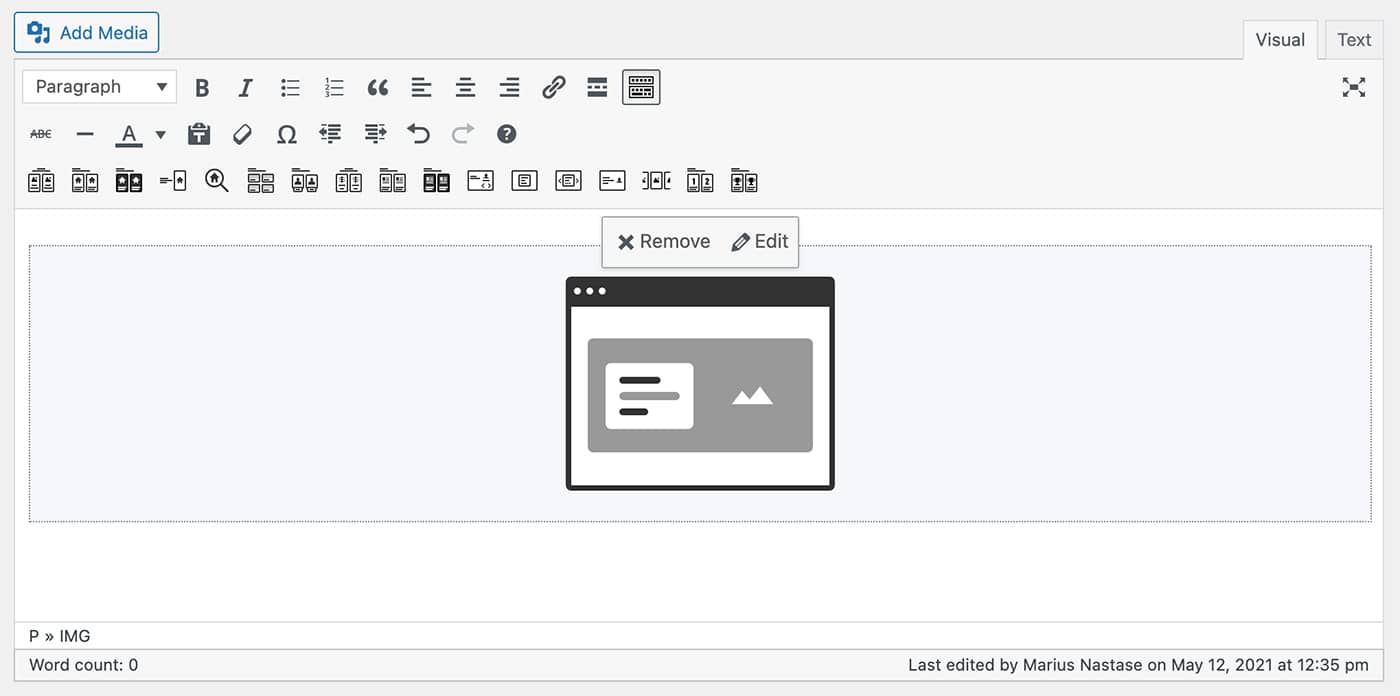Apply italic formatting

pos(245,88)
